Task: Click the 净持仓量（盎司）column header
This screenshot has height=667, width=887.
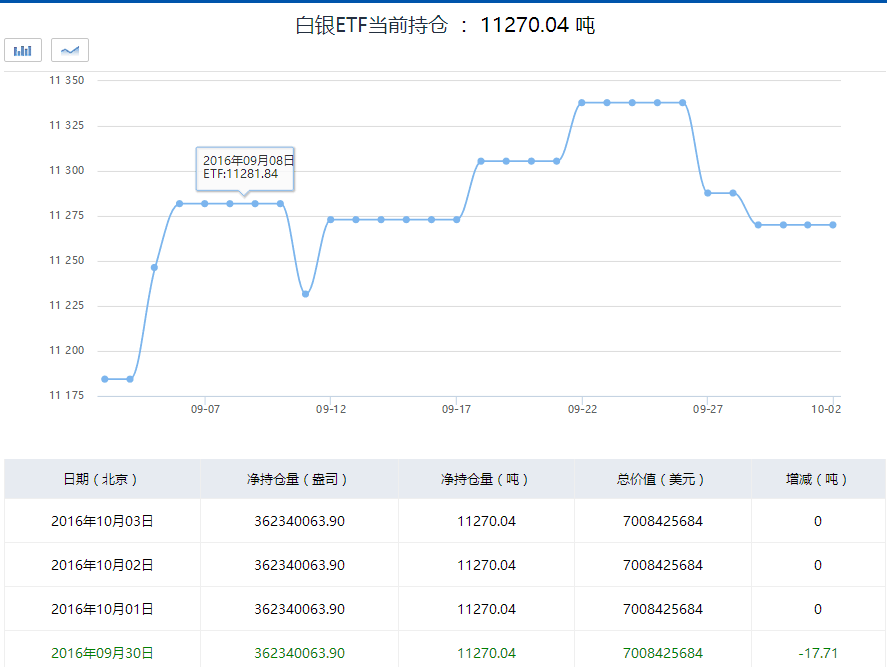Action: click(299, 479)
